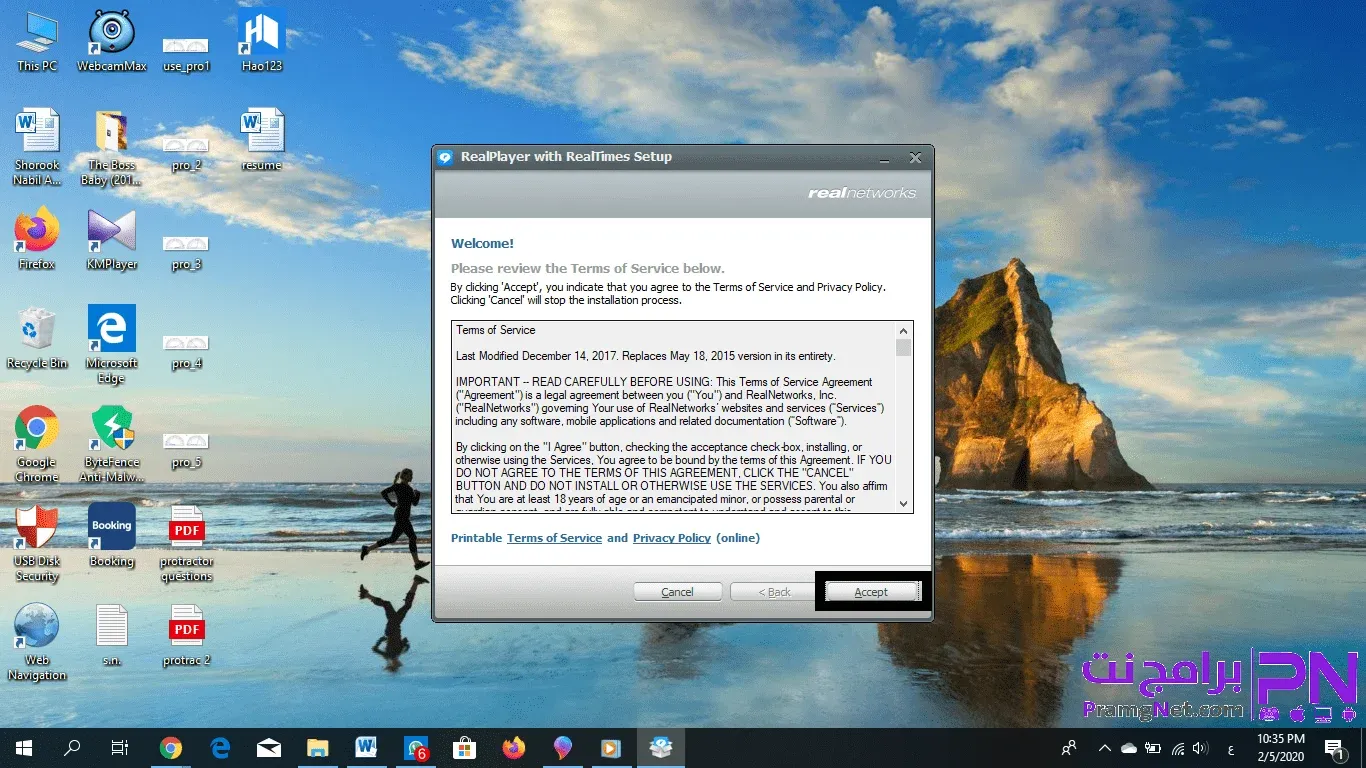1366x768 pixels.
Task: Click the active installer icon on the taskbar
Action: coord(660,747)
